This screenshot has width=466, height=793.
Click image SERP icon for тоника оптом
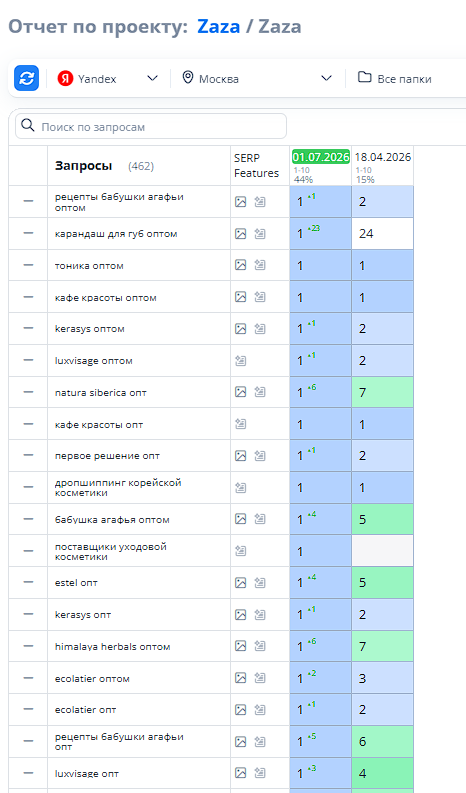(240, 265)
